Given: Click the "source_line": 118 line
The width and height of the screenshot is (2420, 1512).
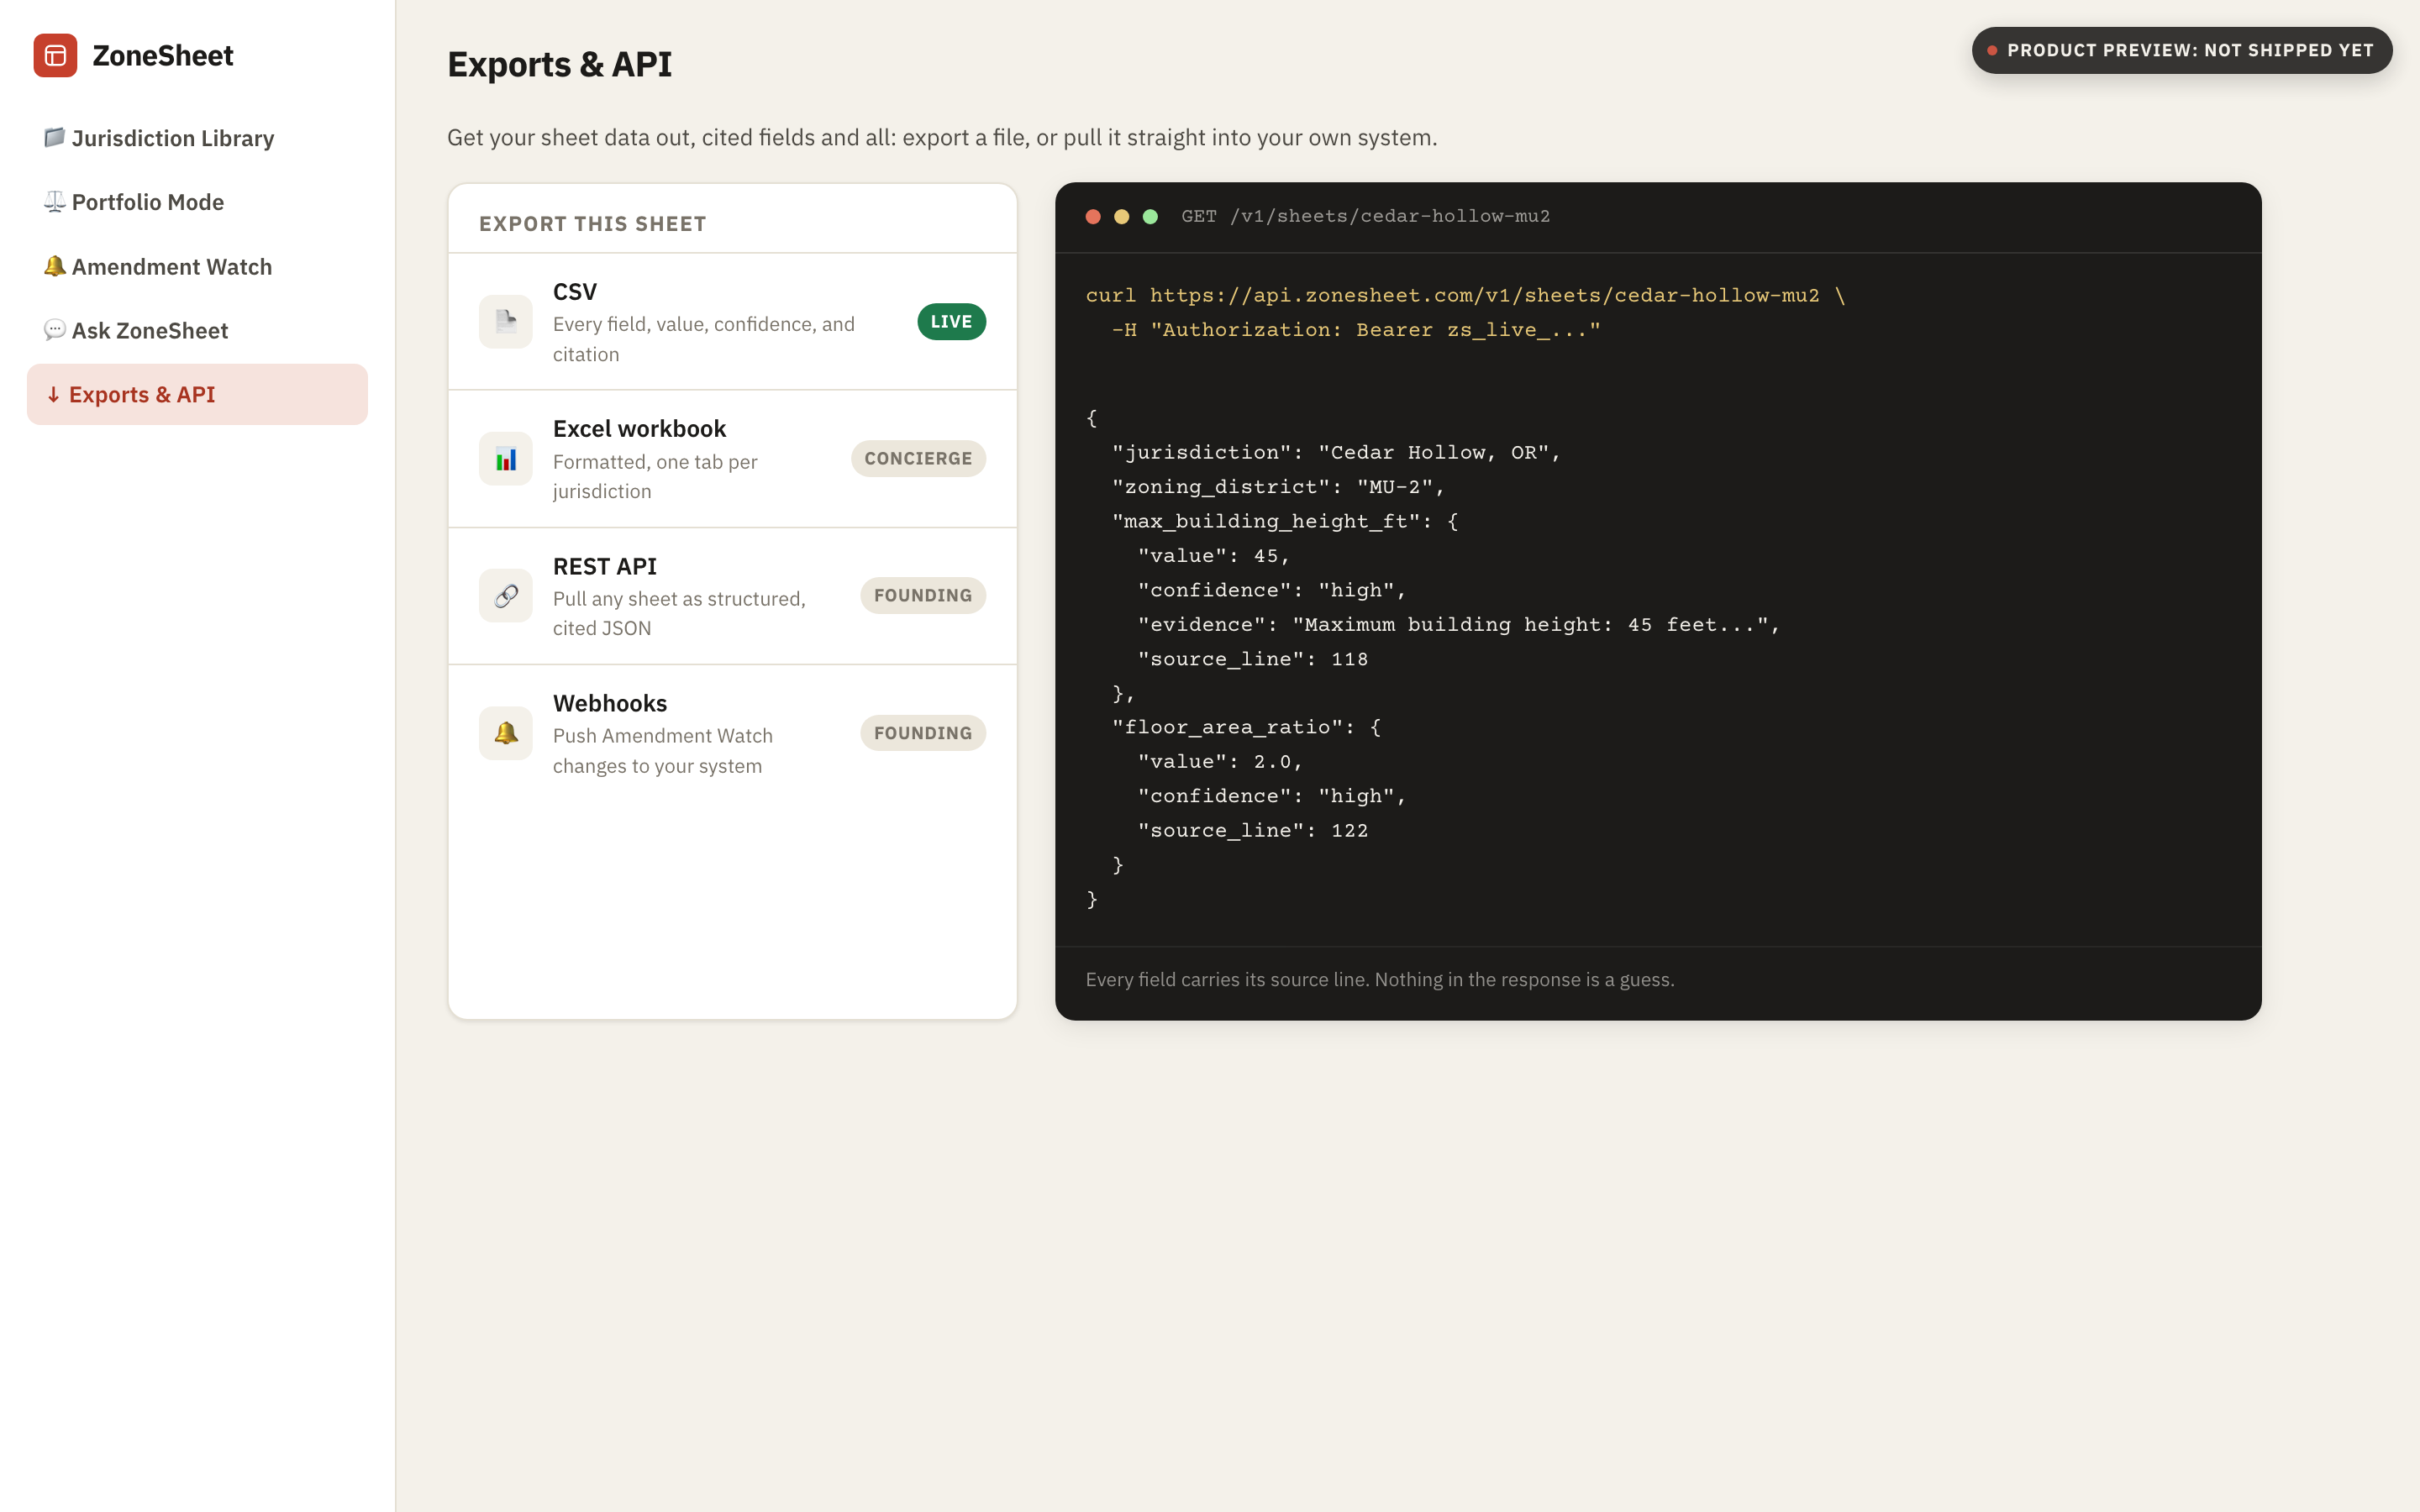Looking at the screenshot, I should 1253,659.
